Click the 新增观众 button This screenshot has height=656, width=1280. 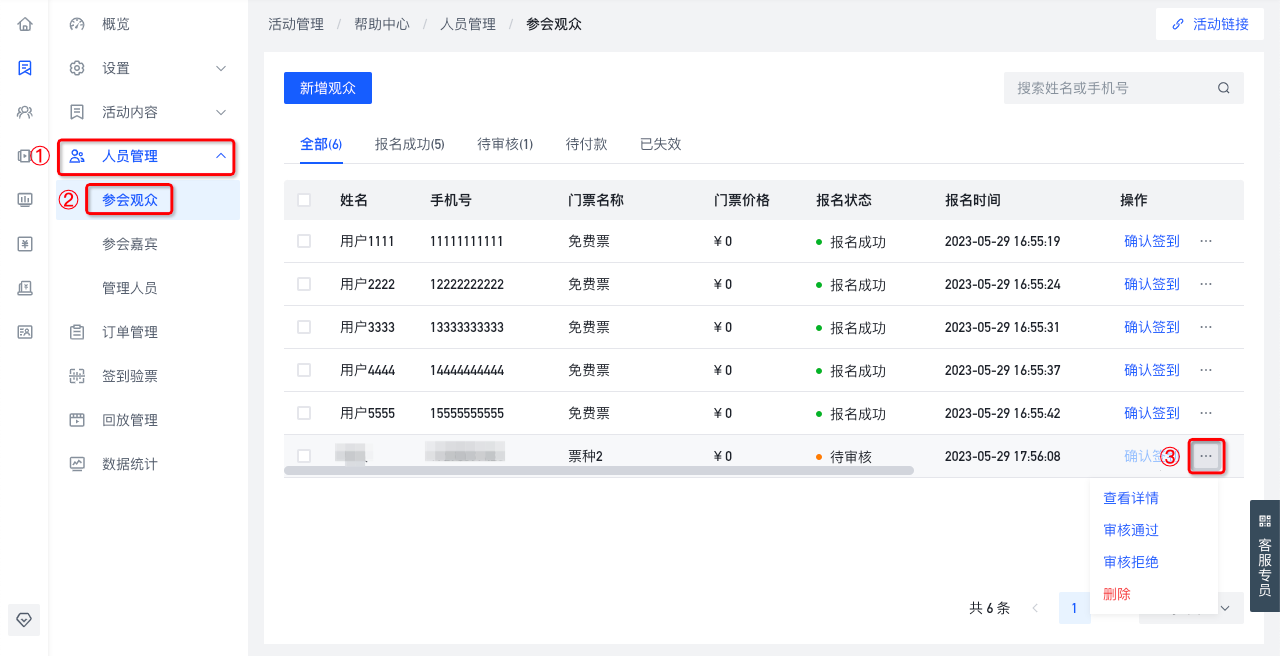coord(328,88)
